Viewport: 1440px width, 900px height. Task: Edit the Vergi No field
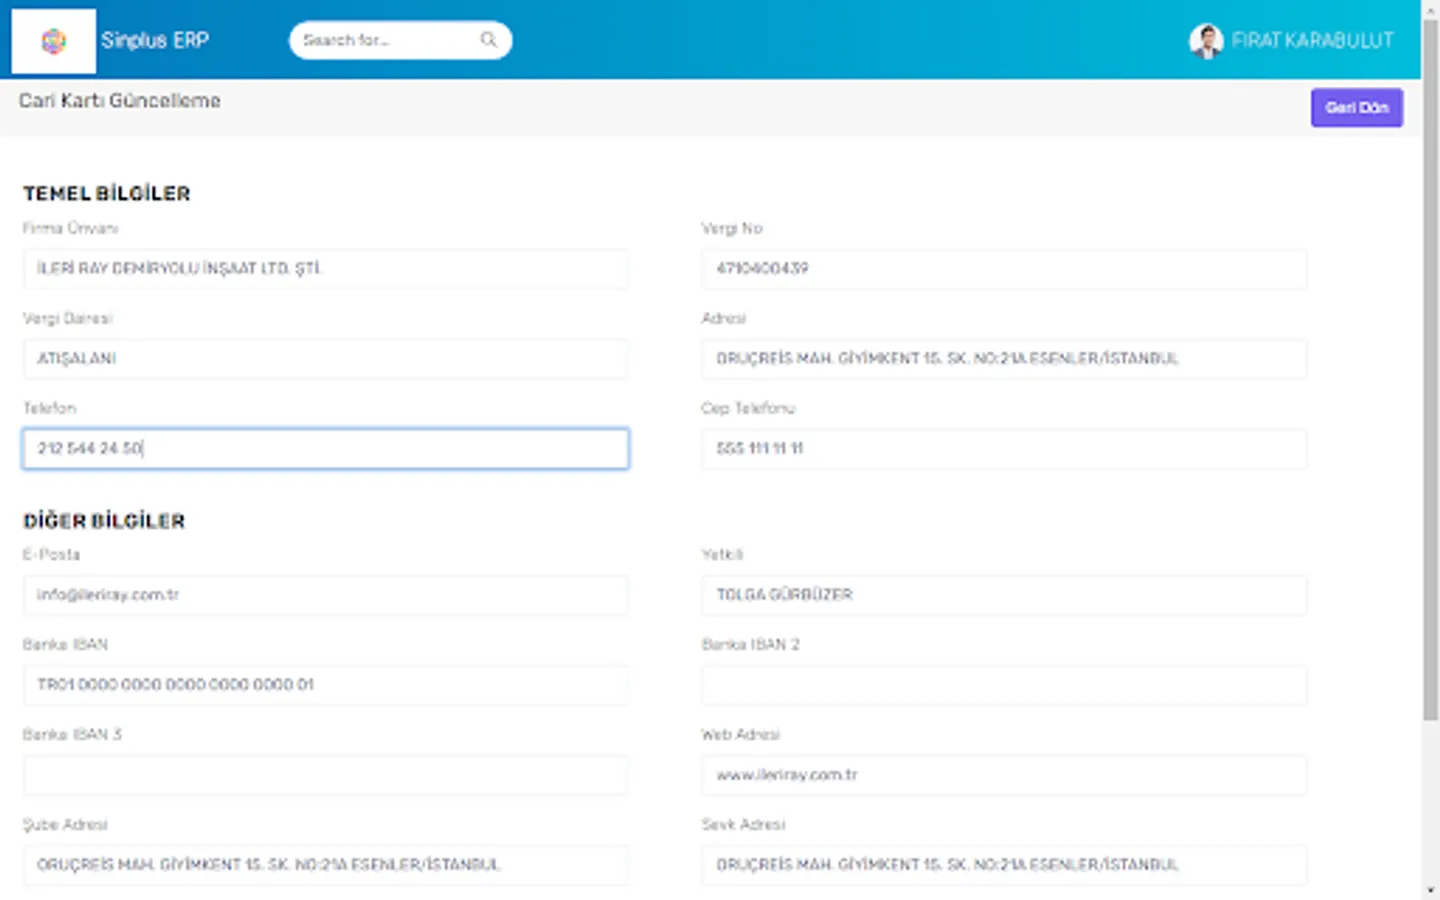click(x=1004, y=269)
